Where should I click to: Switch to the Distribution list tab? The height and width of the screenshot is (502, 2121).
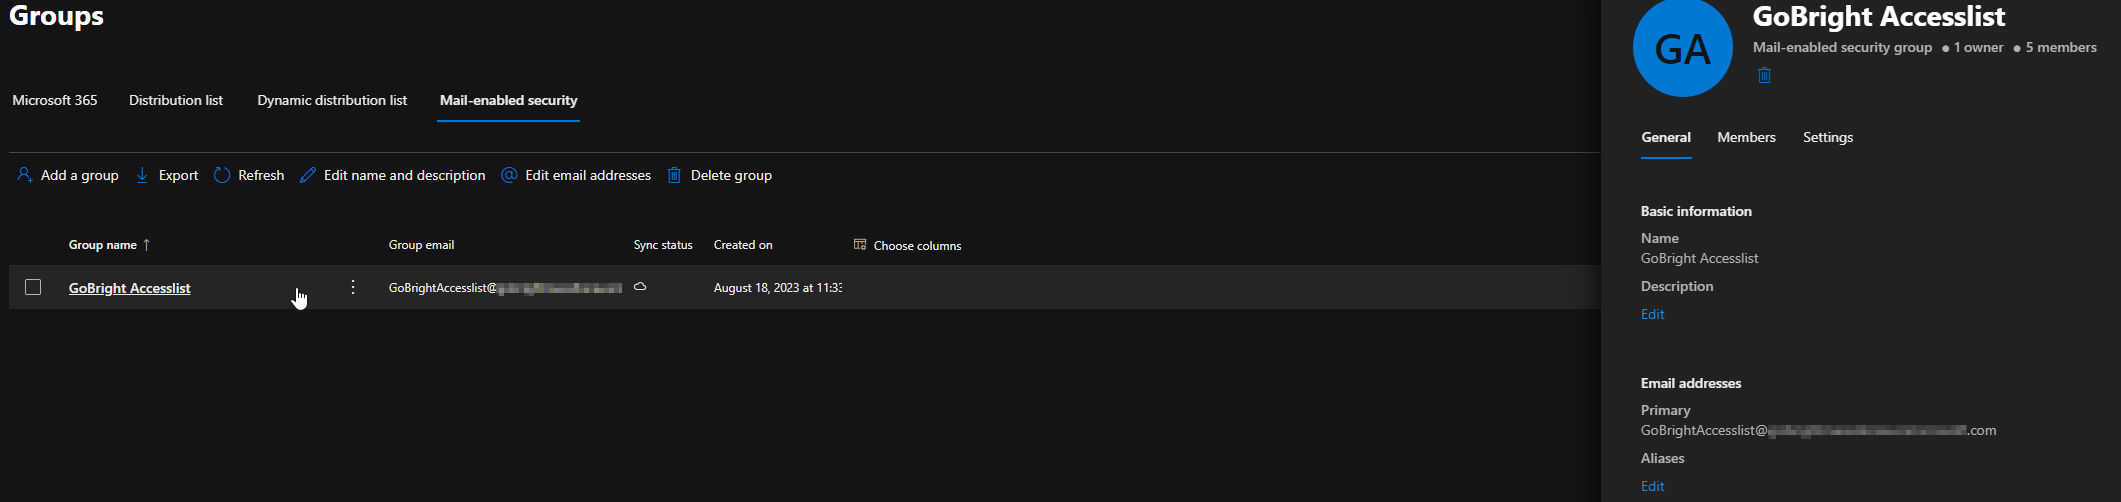coord(176,100)
